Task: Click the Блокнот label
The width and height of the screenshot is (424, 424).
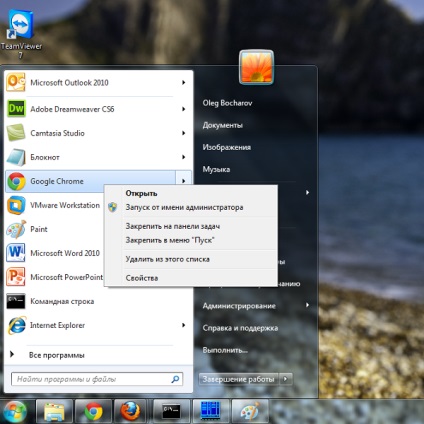Action: pyautogui.click(x=45, y=157)
